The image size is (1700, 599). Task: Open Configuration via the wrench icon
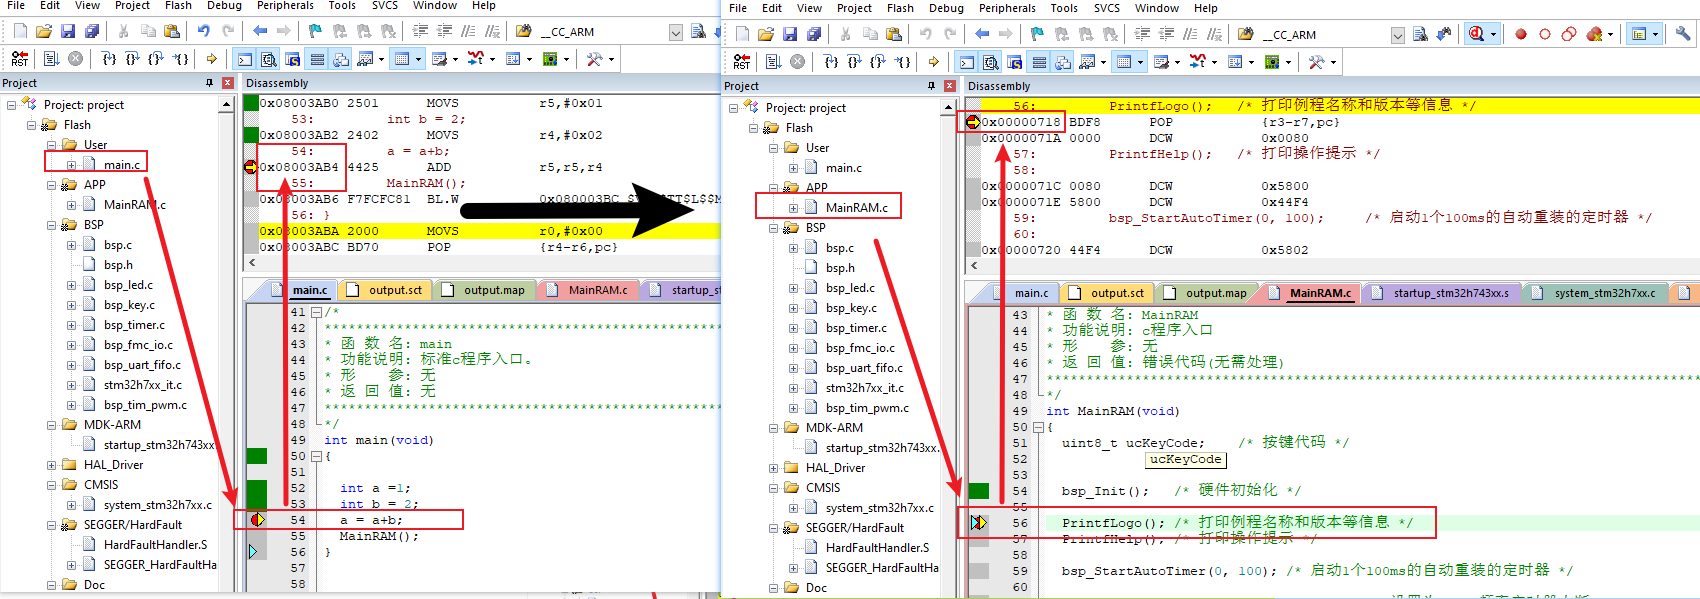[1683, 34]
